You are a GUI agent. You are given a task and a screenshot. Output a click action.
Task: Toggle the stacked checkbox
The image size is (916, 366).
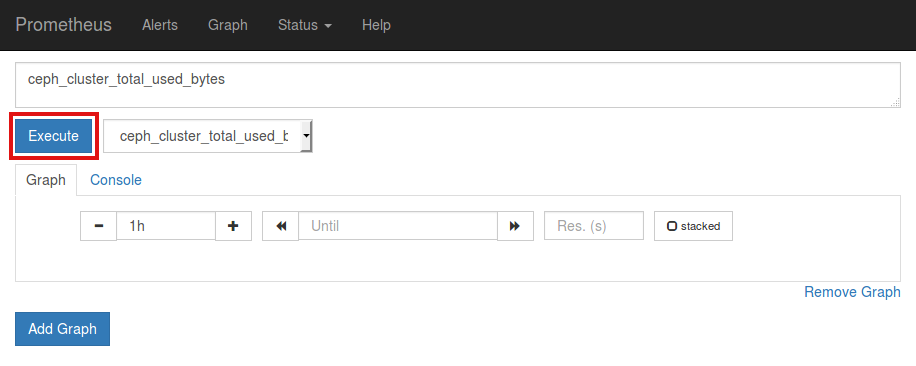(672, 226)
